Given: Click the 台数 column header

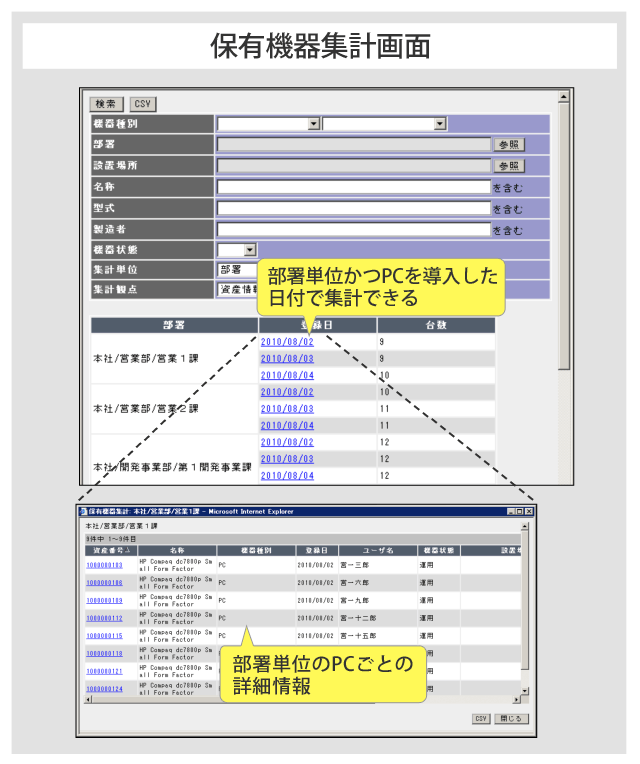Looking at the screenshot, I should tap(436, 325).
